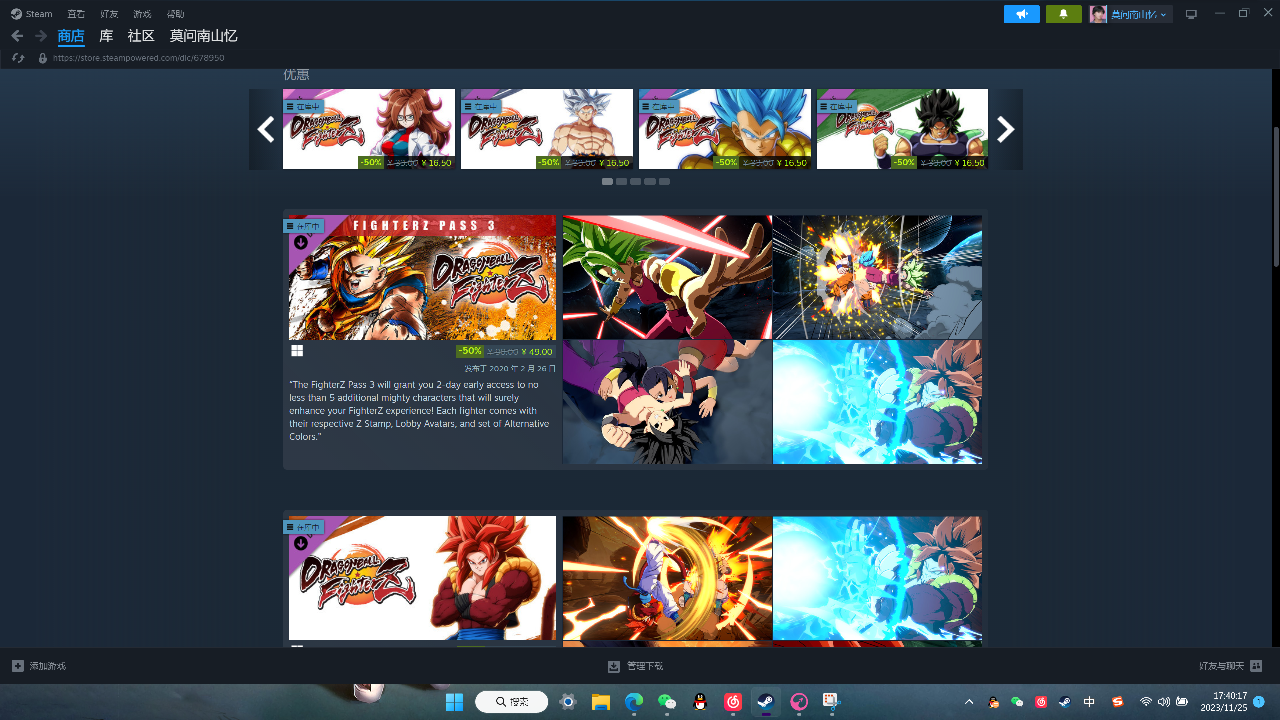
Task: Show previous carousel items with left chevron
Action: [x=265, y=129]
